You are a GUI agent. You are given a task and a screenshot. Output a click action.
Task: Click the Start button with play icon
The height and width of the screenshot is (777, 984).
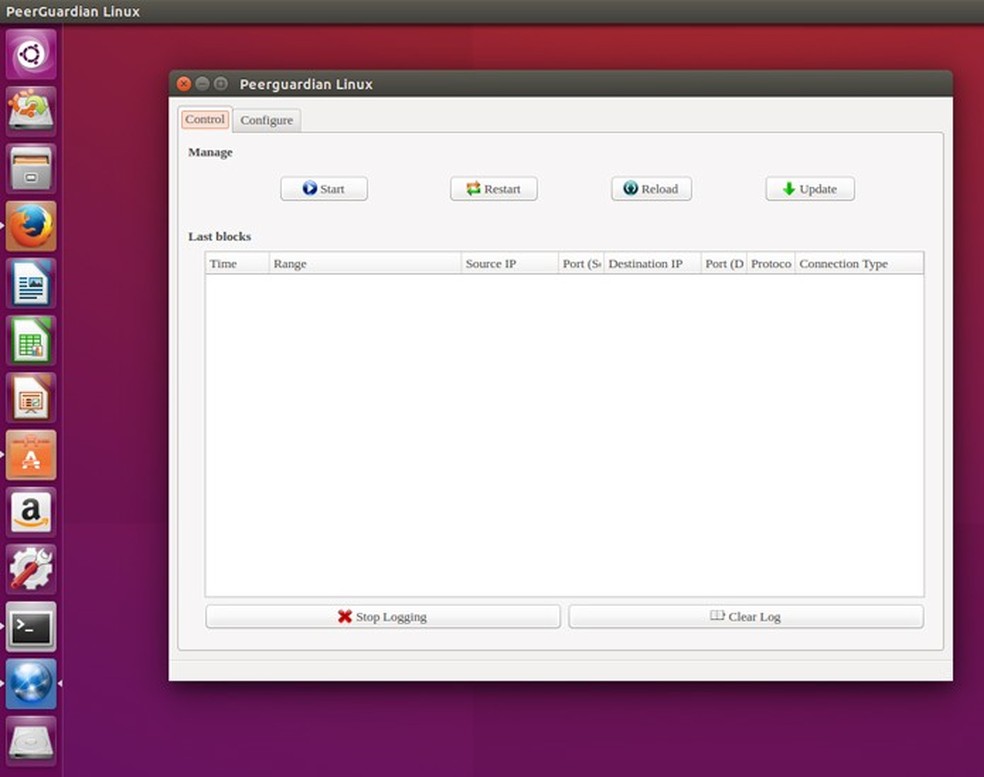coord(323,189)
